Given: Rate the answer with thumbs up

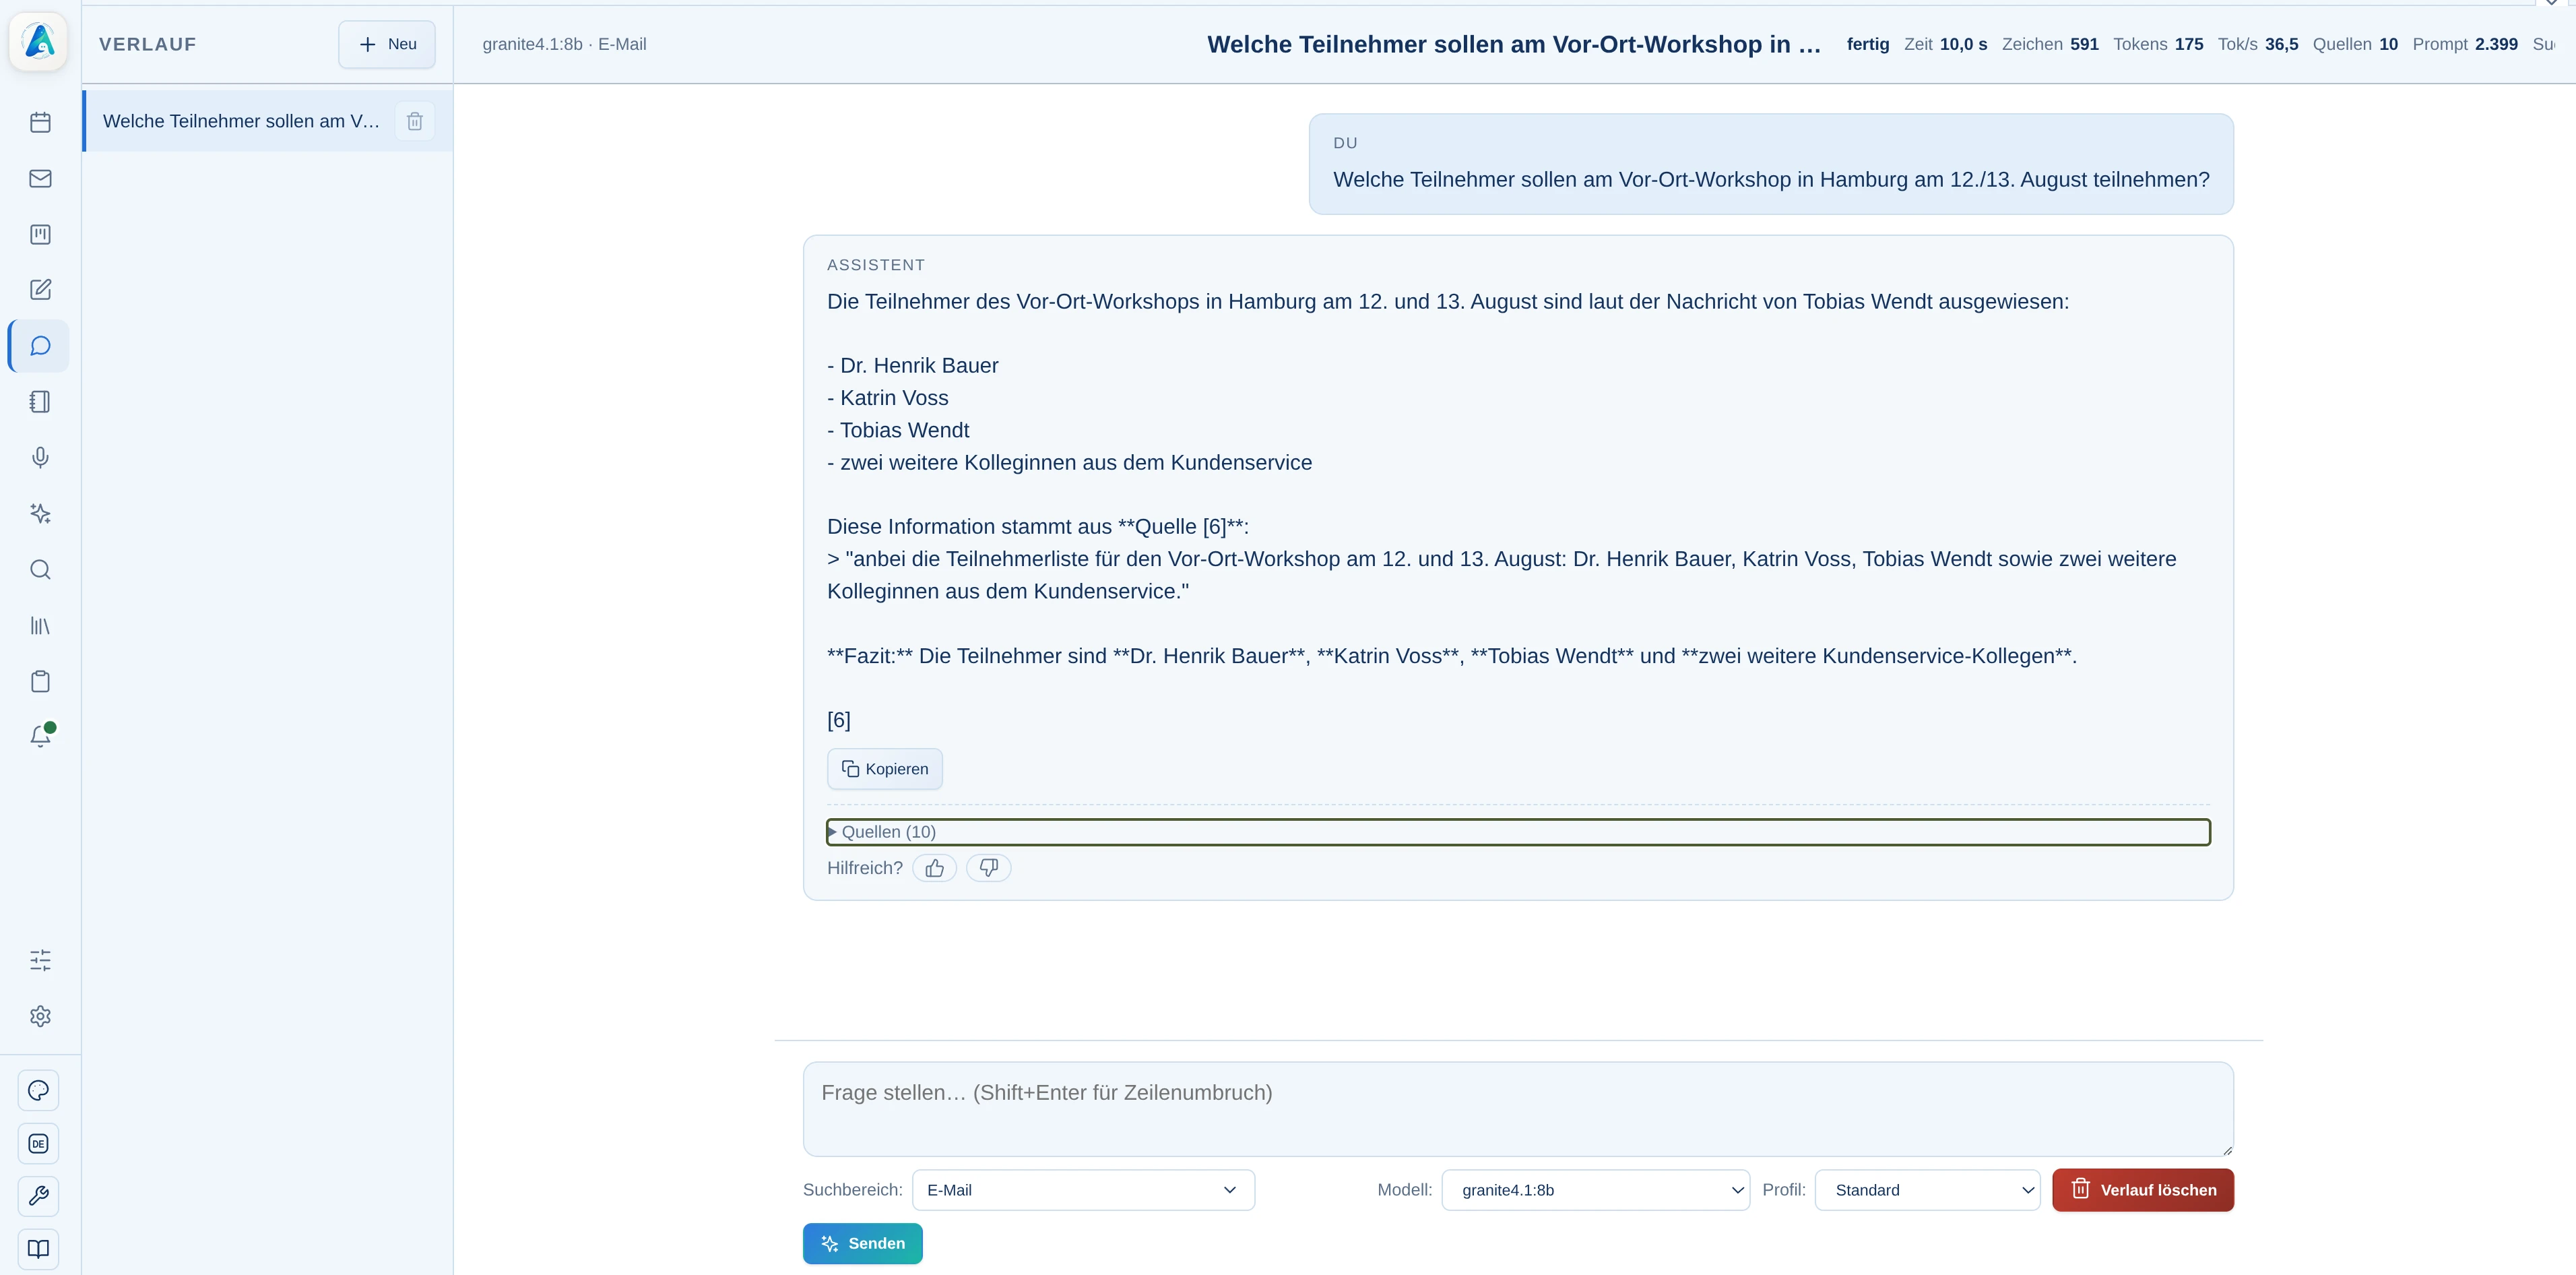Looking at the screenshot, I should 935,868.
